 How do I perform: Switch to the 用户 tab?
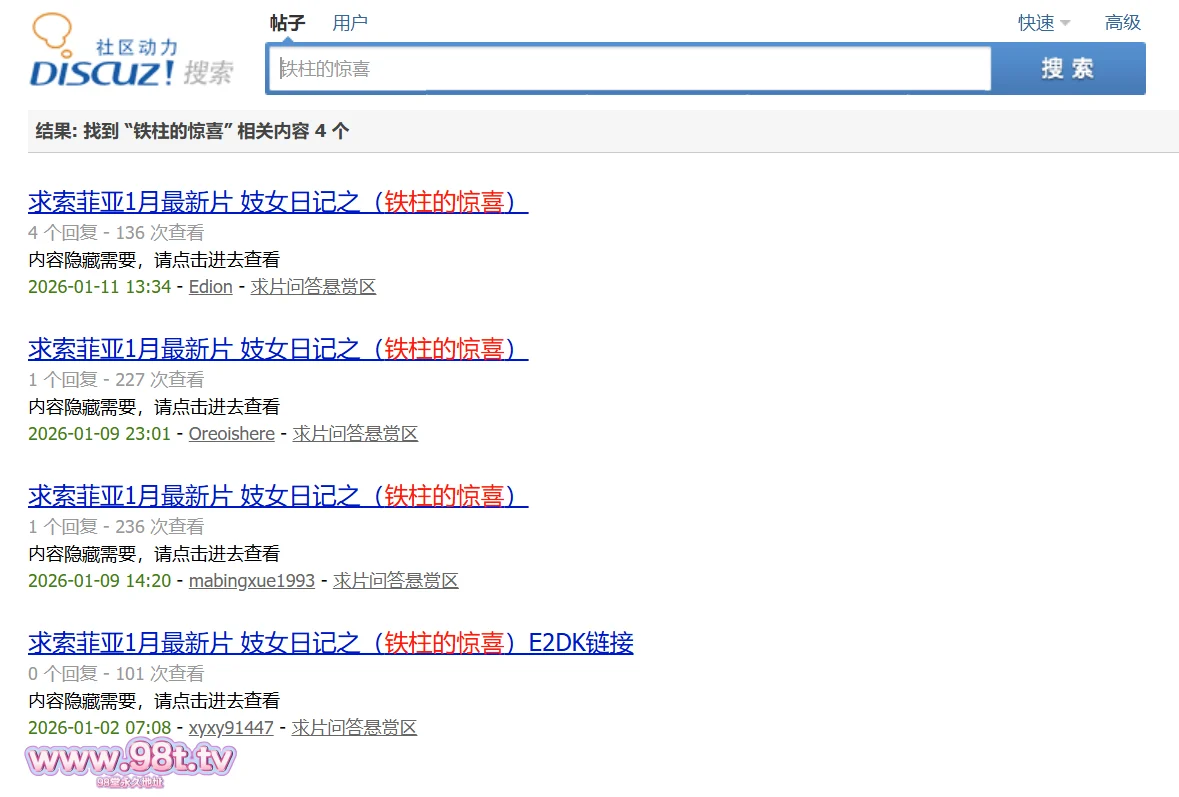pos(350,23)
